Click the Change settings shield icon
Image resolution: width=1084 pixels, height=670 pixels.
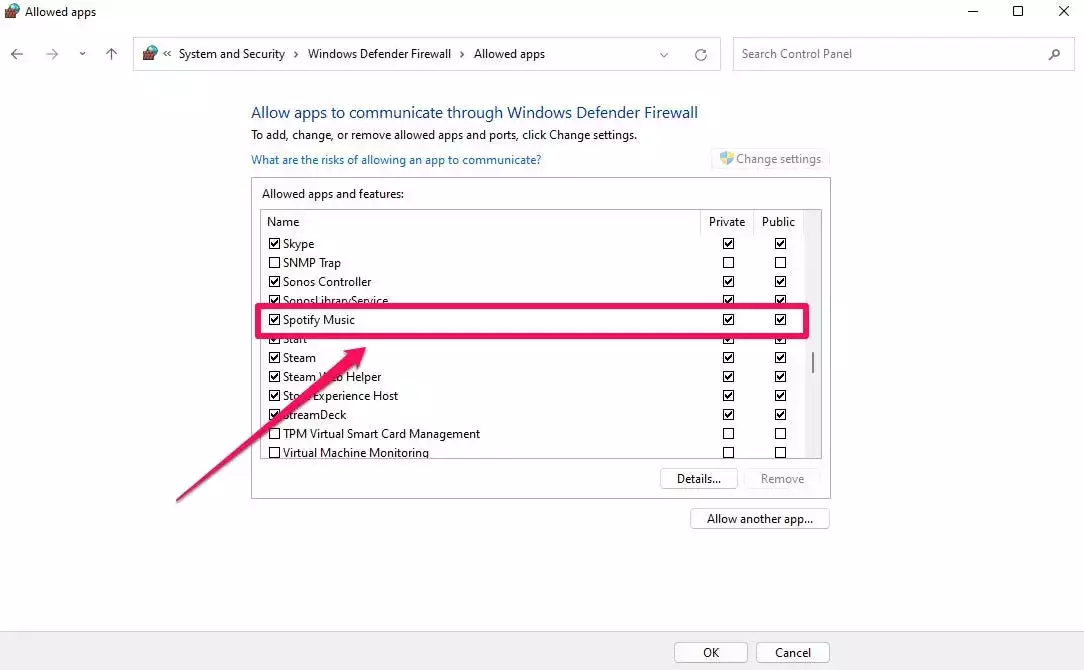pyautogui.click(x=727, y=159)
